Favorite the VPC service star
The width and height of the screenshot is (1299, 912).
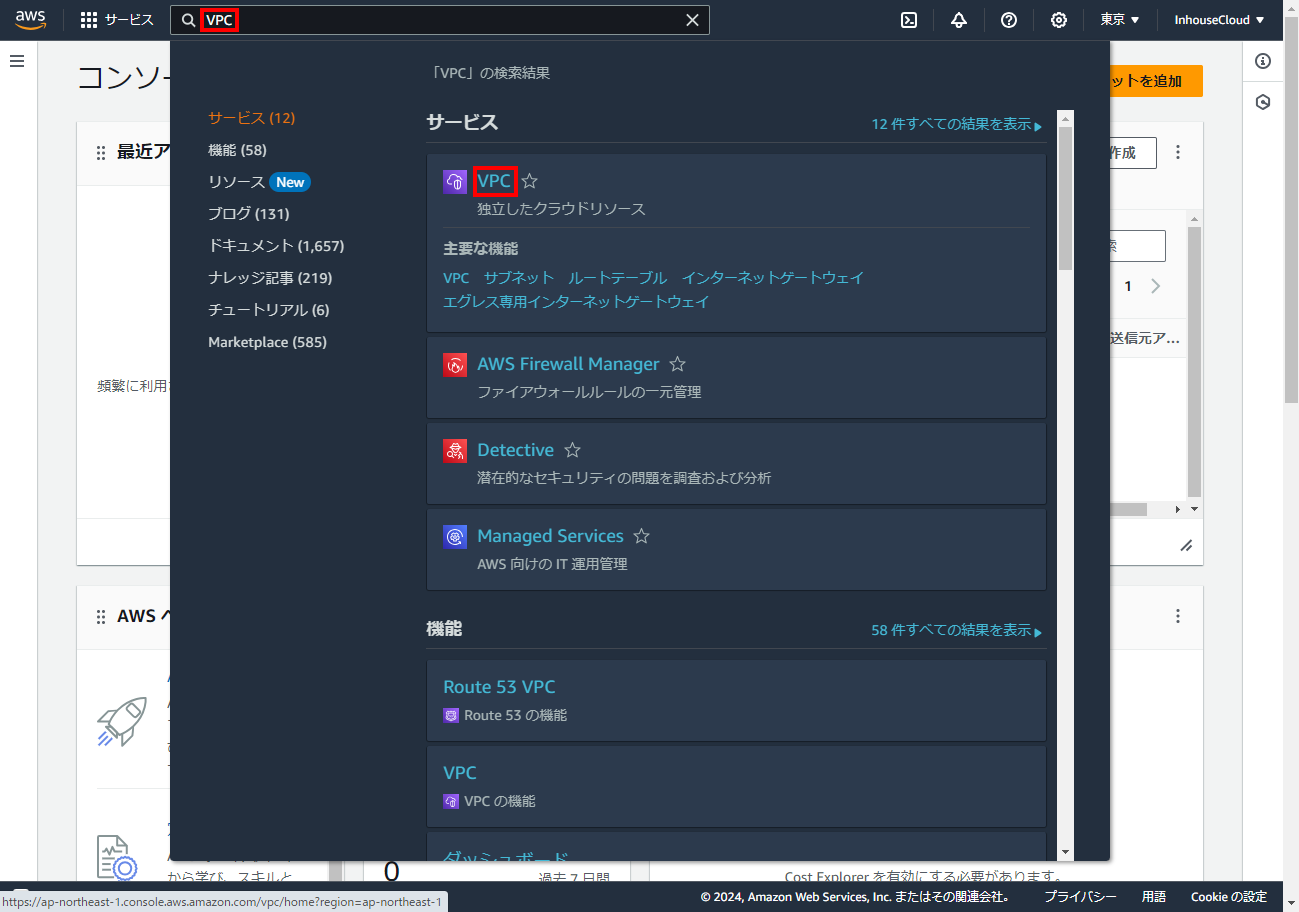tap(530, 181)
